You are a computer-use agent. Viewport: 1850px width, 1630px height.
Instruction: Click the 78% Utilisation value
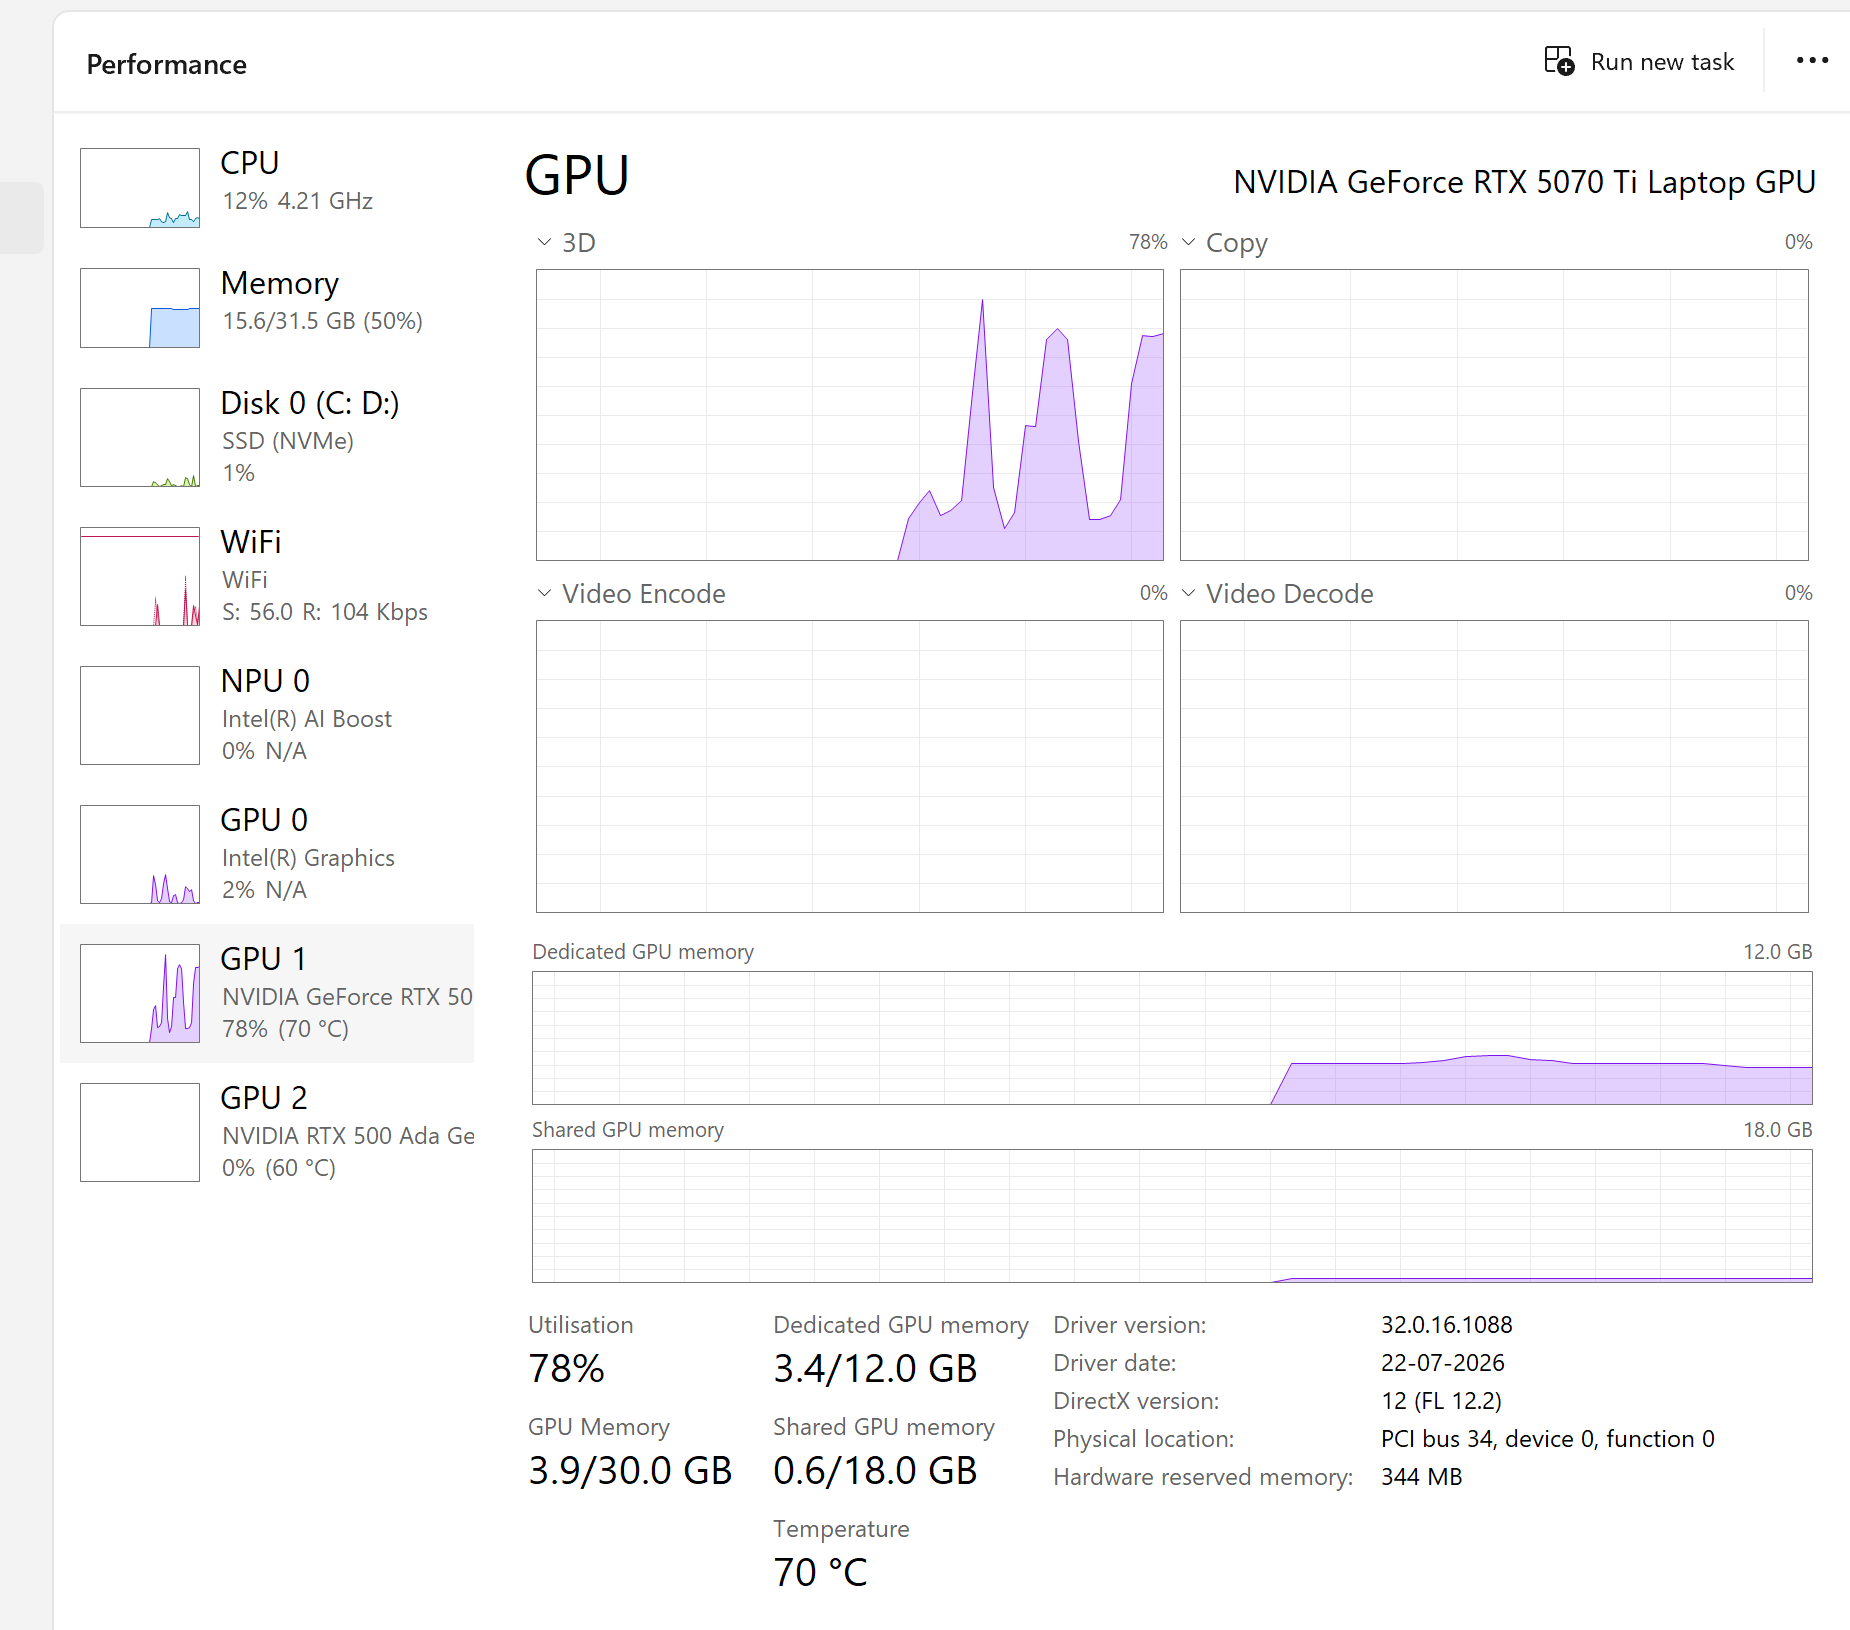566,1369
